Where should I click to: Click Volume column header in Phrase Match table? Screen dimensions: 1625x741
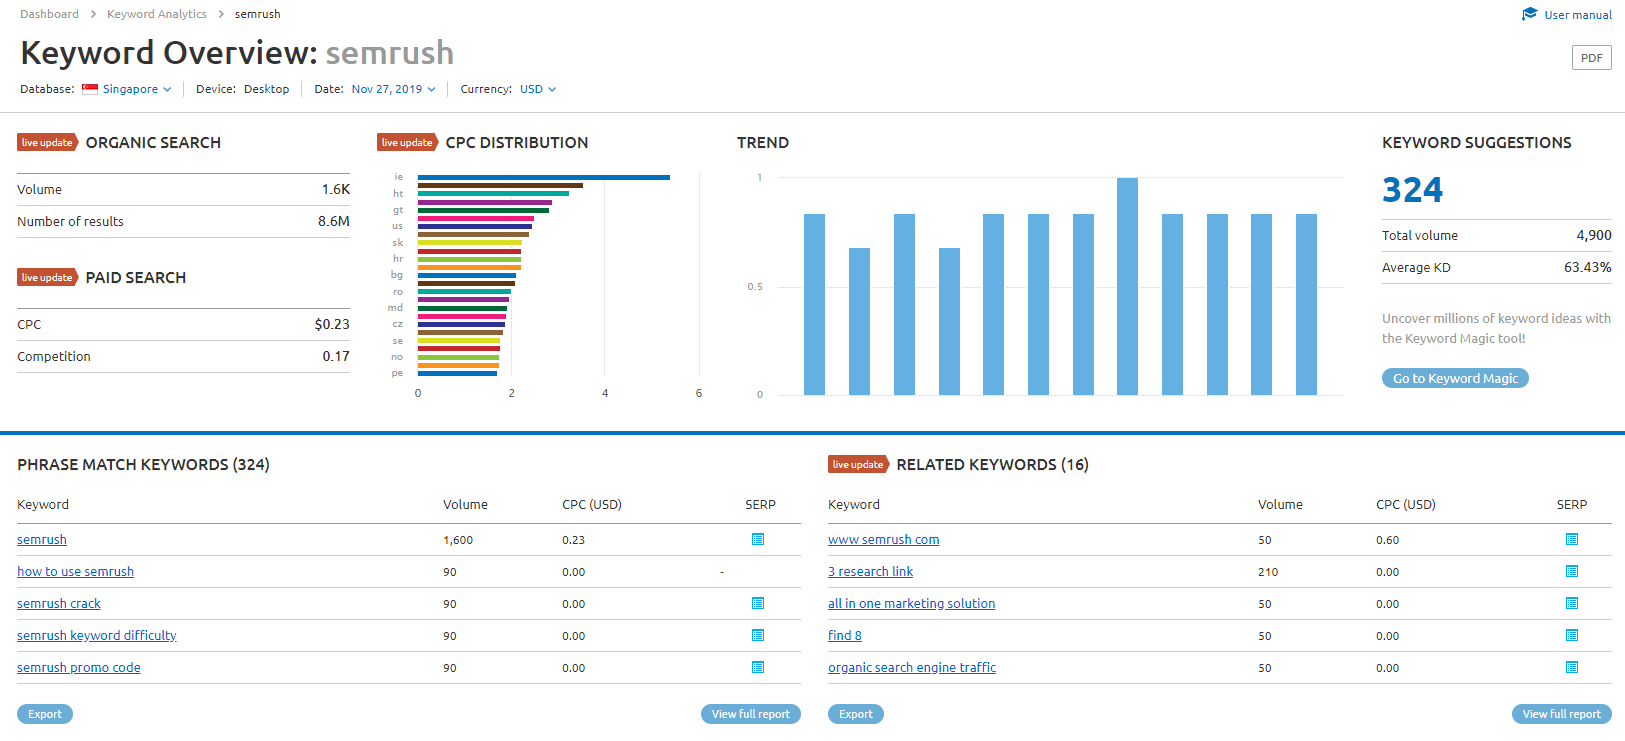coord(465,505)
